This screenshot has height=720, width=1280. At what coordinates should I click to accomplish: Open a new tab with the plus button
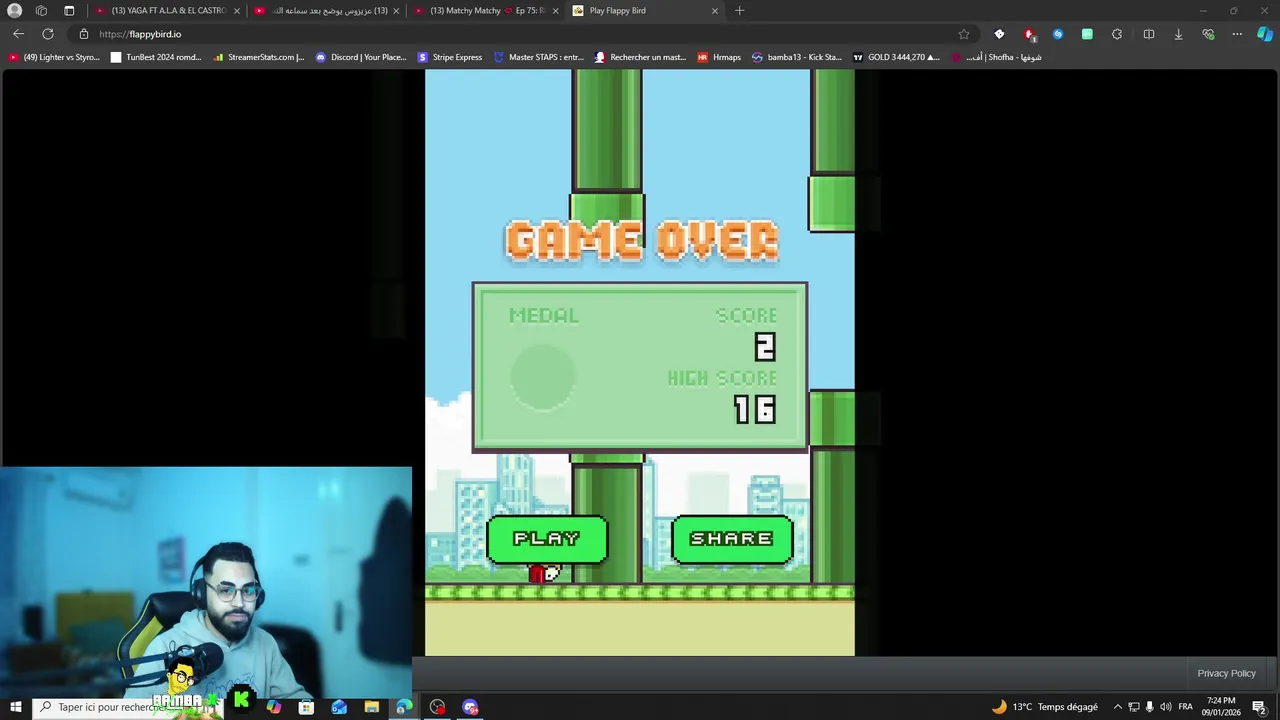[739, 10]
